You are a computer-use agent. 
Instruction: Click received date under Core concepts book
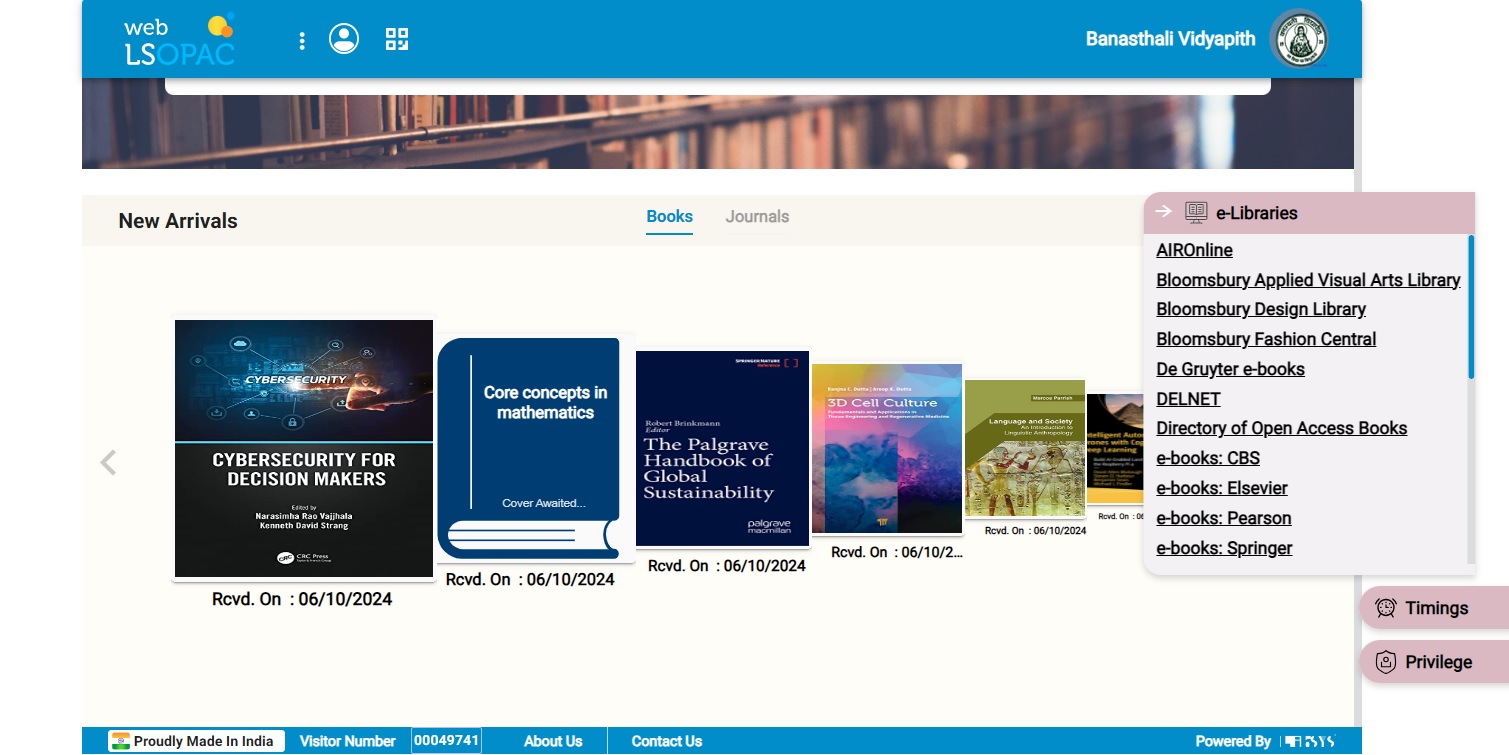coord(530,579)
